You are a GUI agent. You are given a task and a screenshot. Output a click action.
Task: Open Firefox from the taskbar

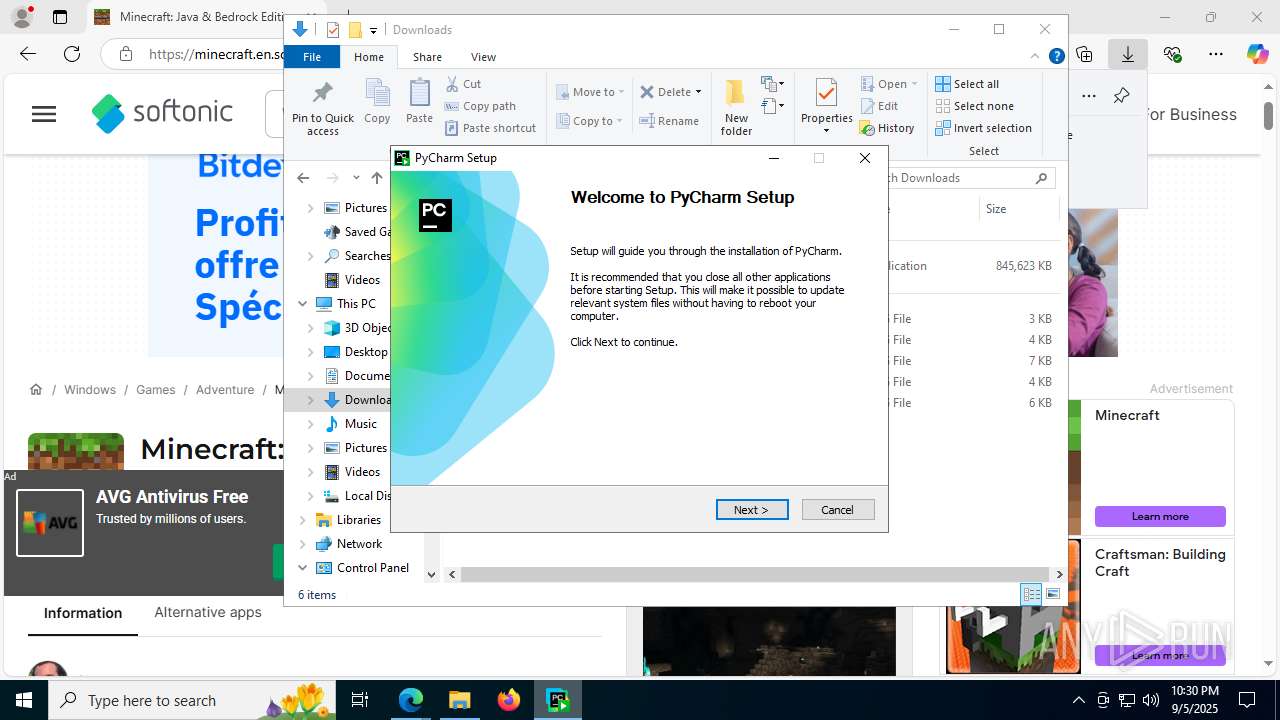pos(509,700)
